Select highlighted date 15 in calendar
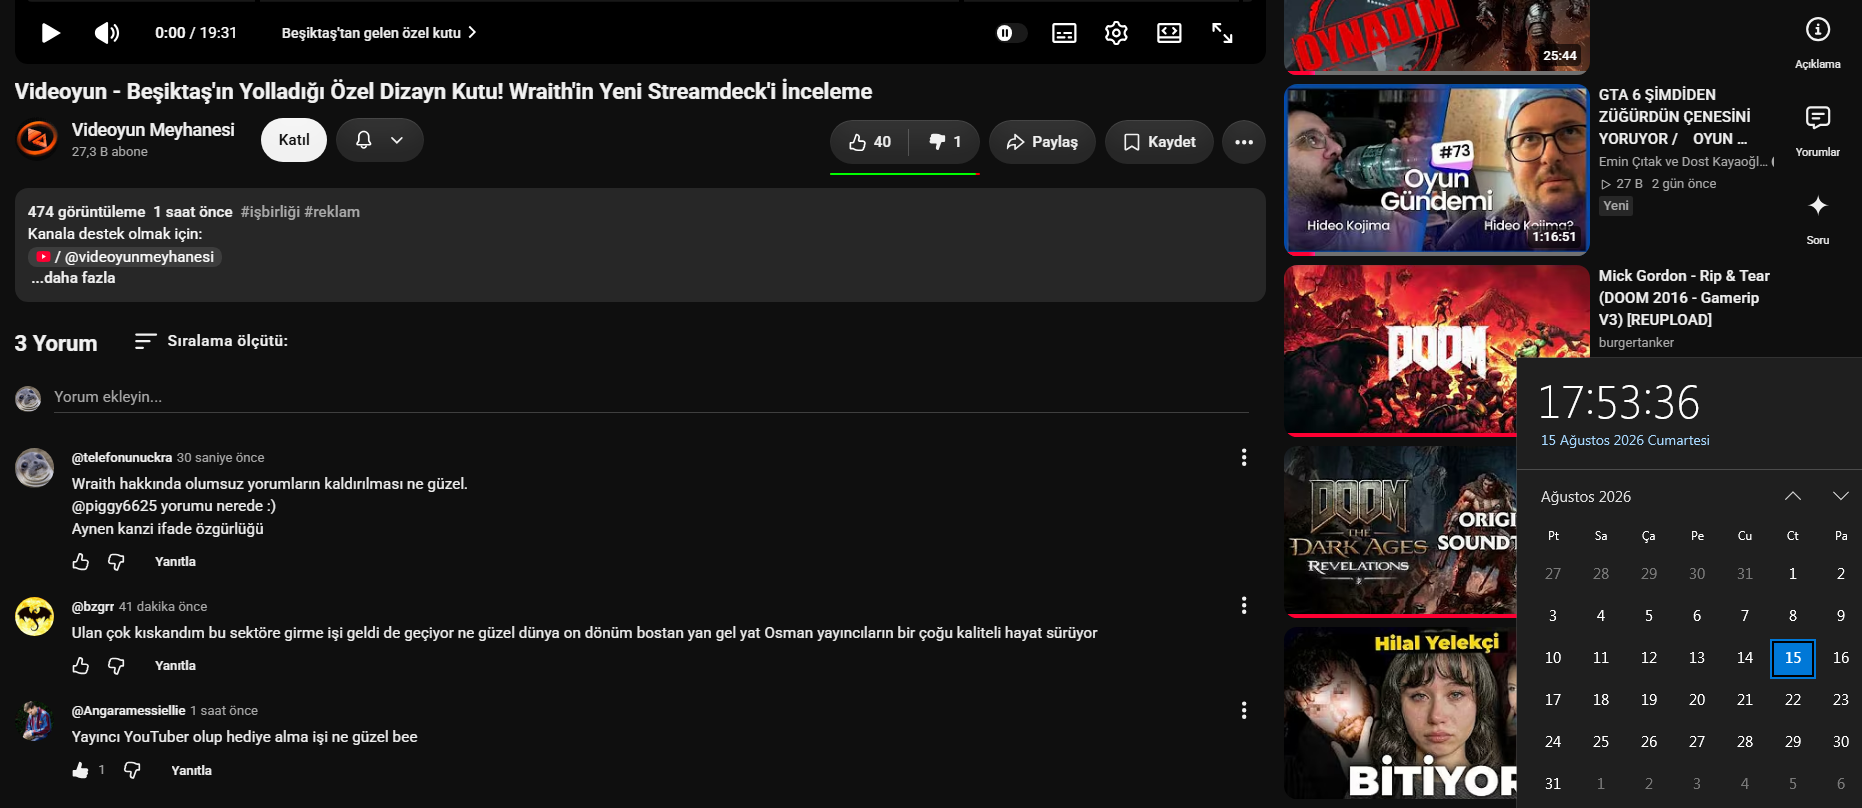Screen dimensions: 1862x808 (x=1793, y=658)
